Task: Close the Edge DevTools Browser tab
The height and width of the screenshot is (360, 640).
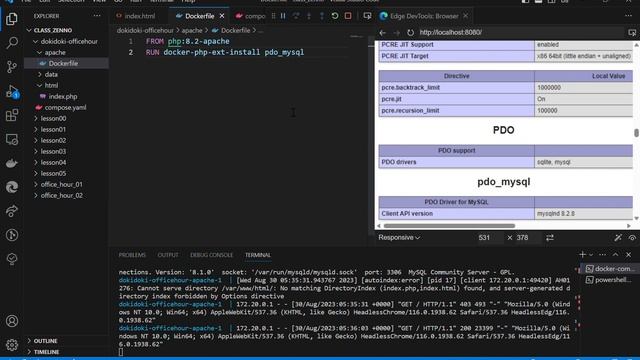Action: click(x=466, y=16)
